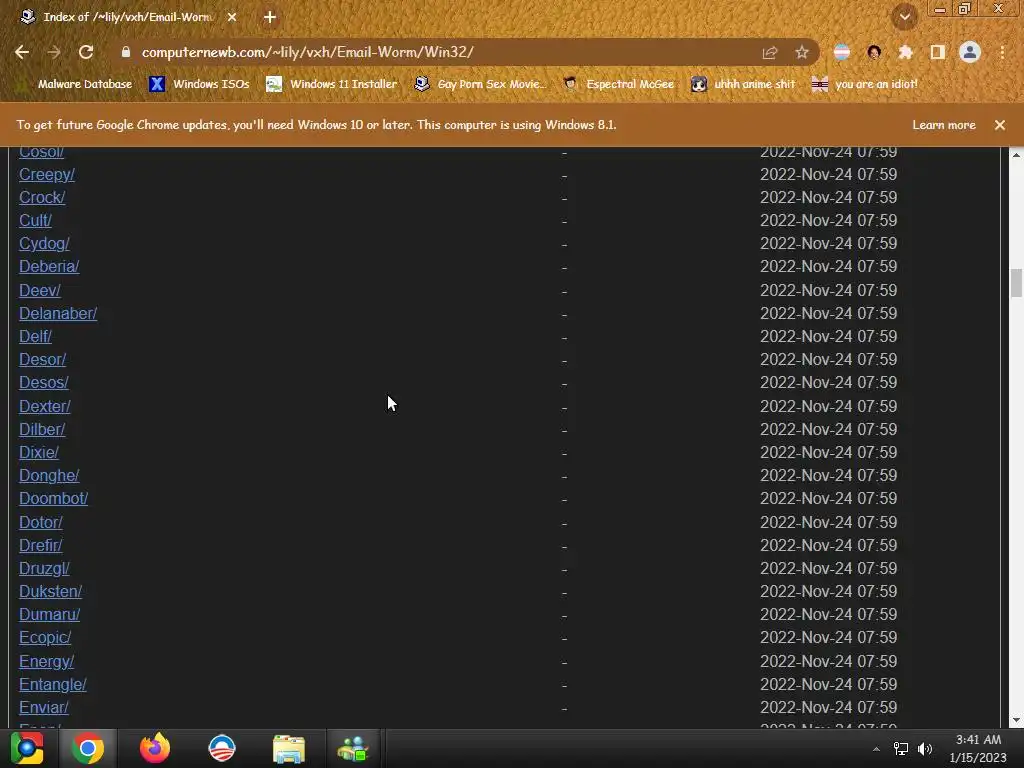
Task: Open the Delanaber/ directory link
Action: [58, 314]
